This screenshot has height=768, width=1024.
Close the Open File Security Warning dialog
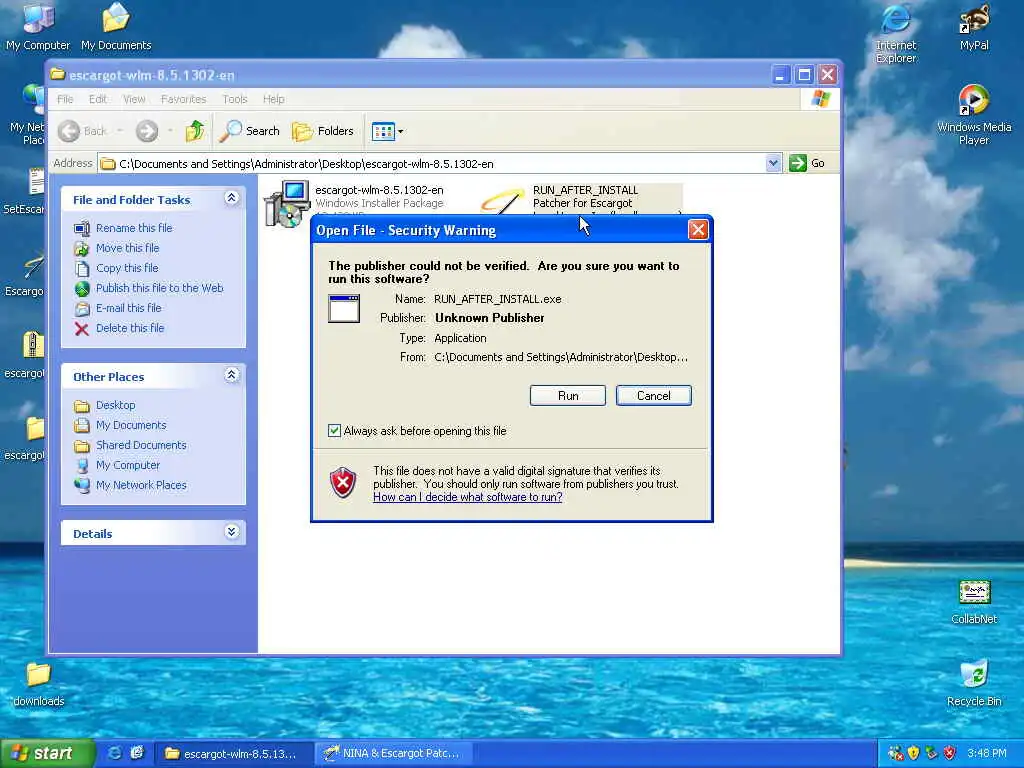697,230
